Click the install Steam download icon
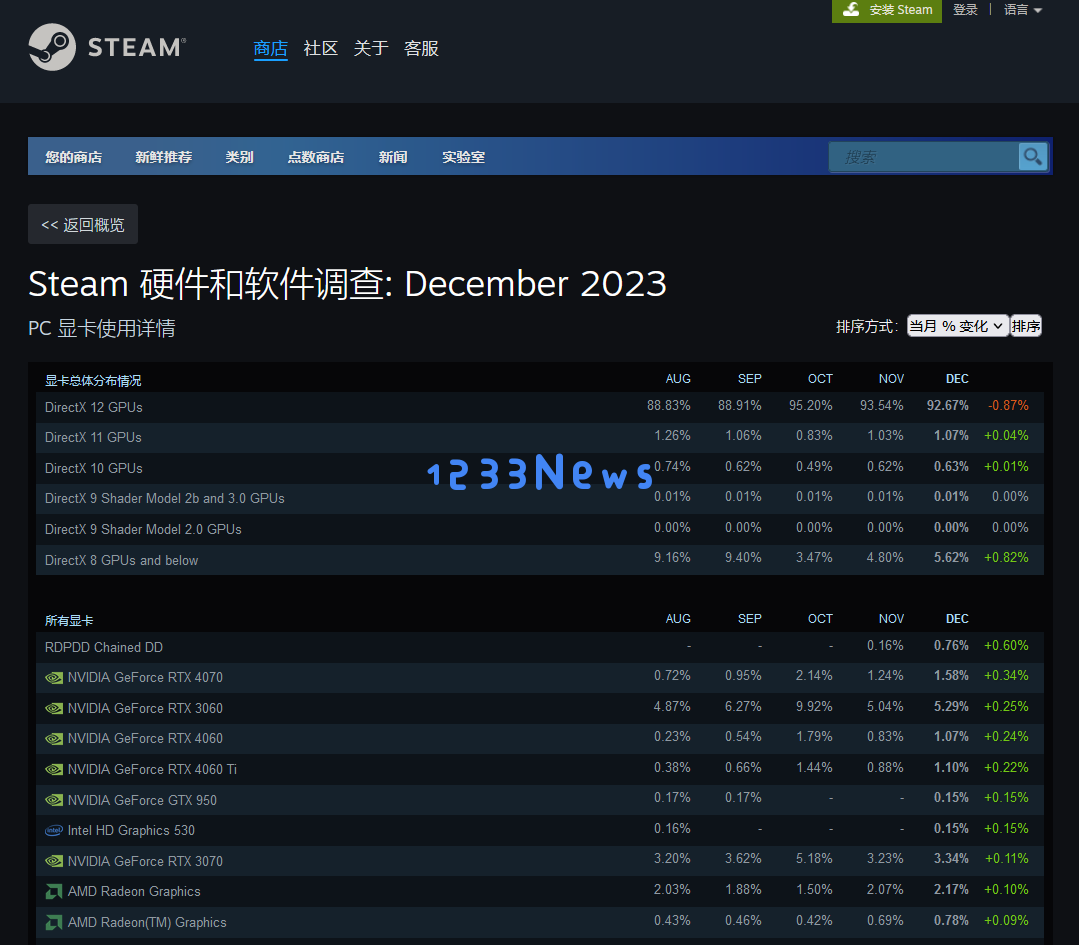Screen dimensions: 1079x945 851,10
